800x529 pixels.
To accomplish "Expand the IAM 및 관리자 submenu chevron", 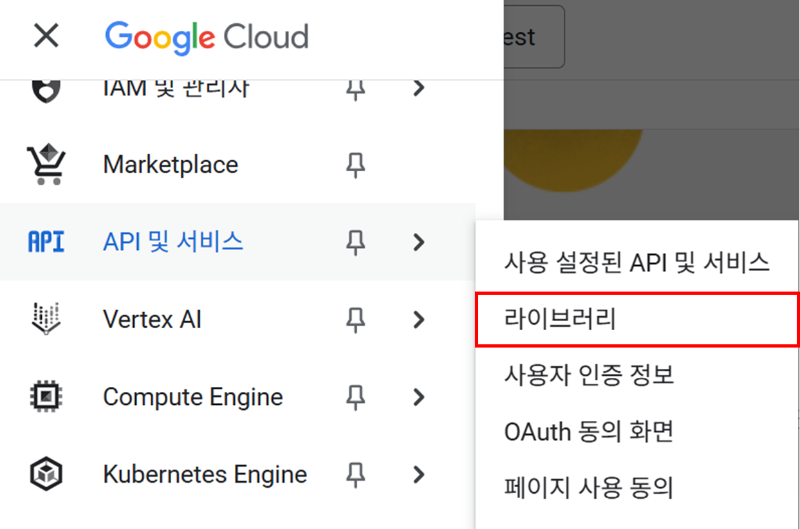I will [x=419, y=88].
